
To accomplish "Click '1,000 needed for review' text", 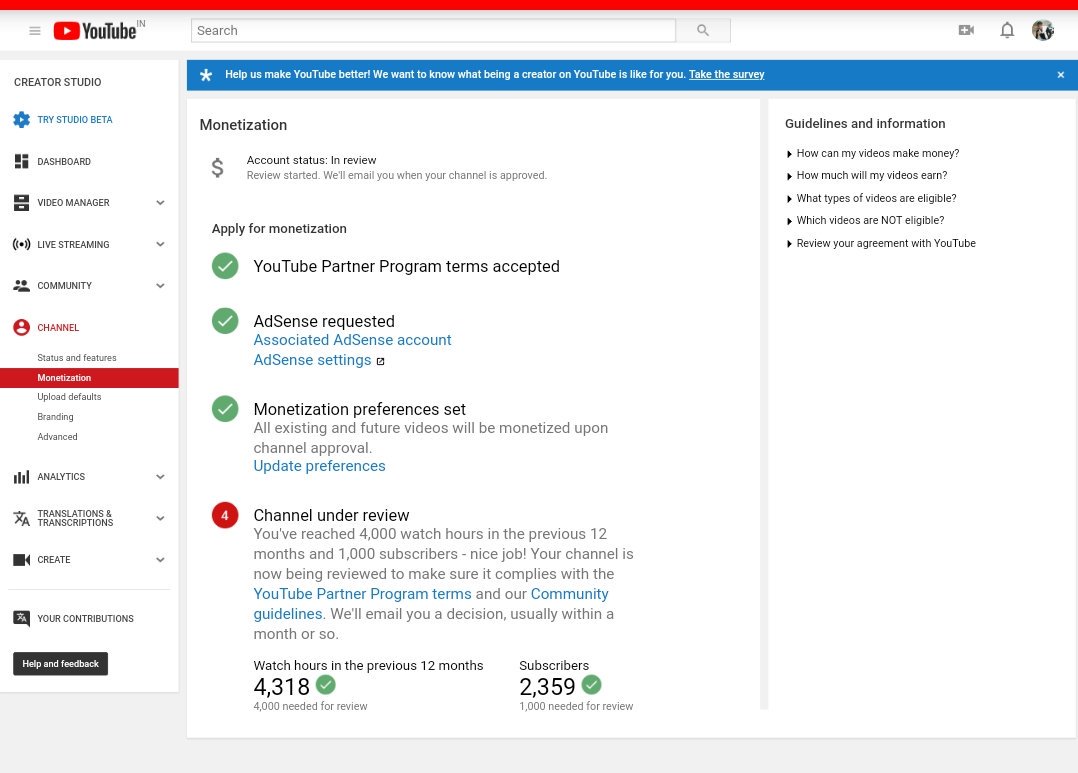I will pyautogui.click(x=576, y=706).
